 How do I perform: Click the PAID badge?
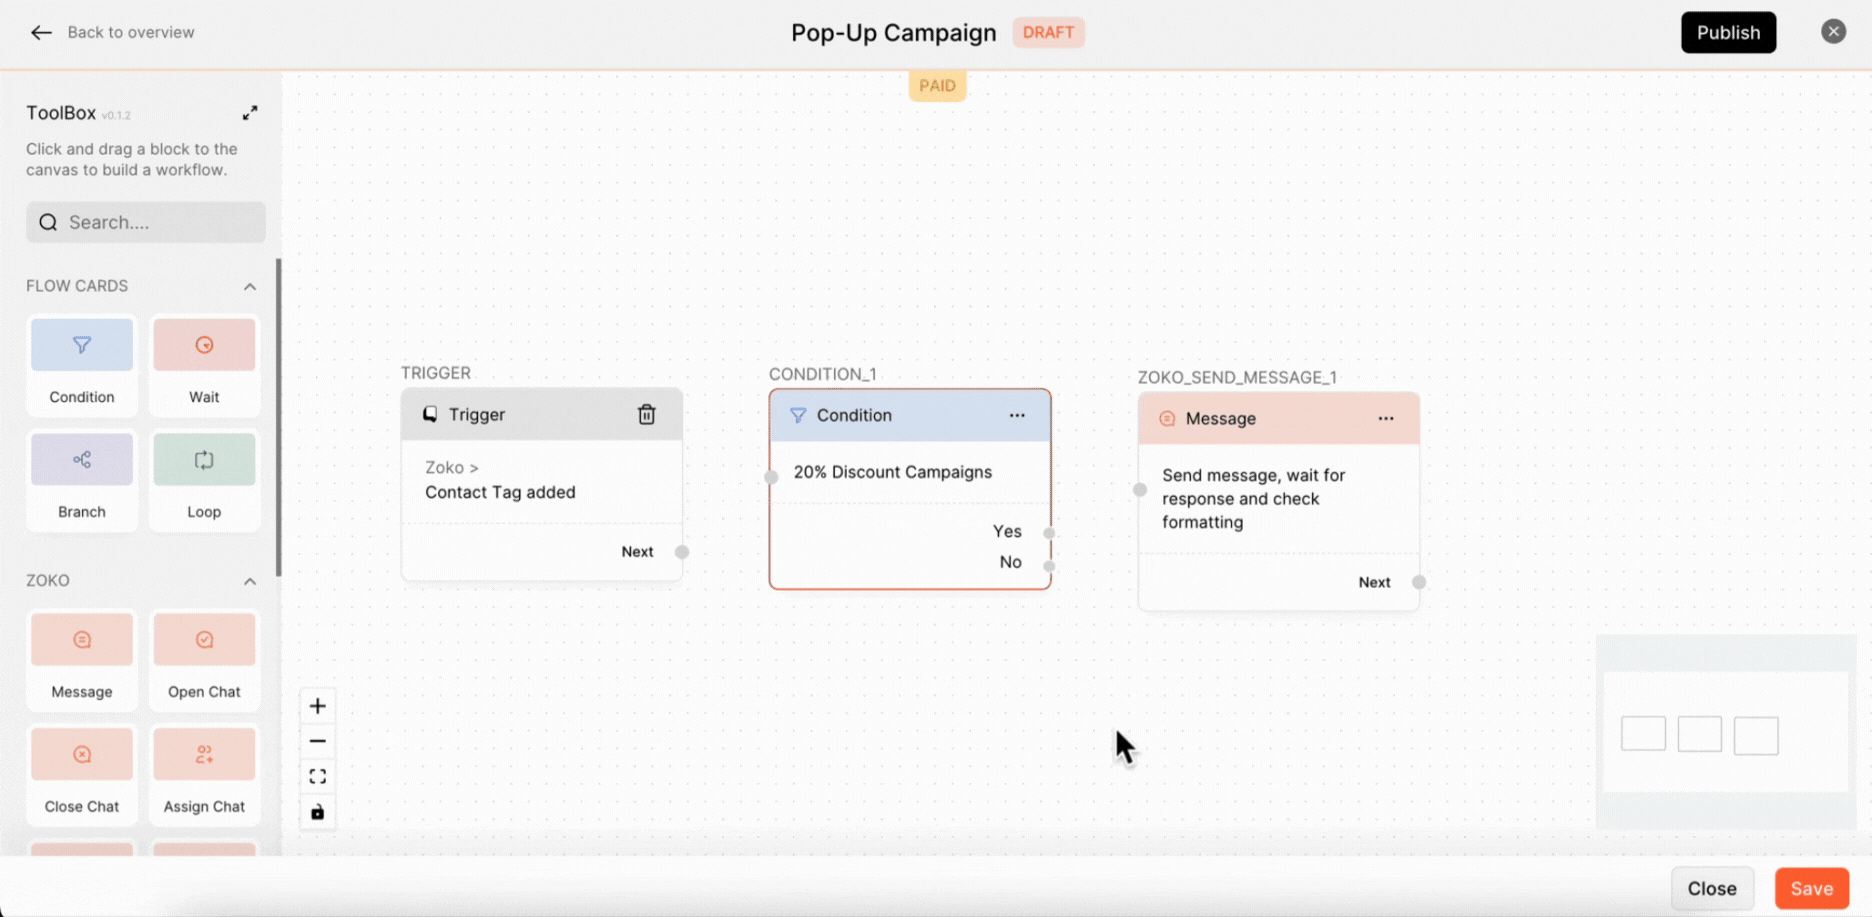point(937,86)
